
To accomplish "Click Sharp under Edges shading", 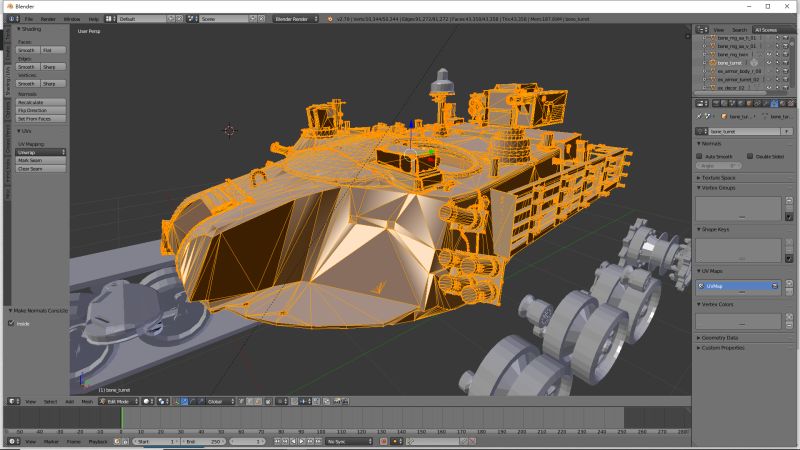I will pyautogui.click(x=53, y=67).
